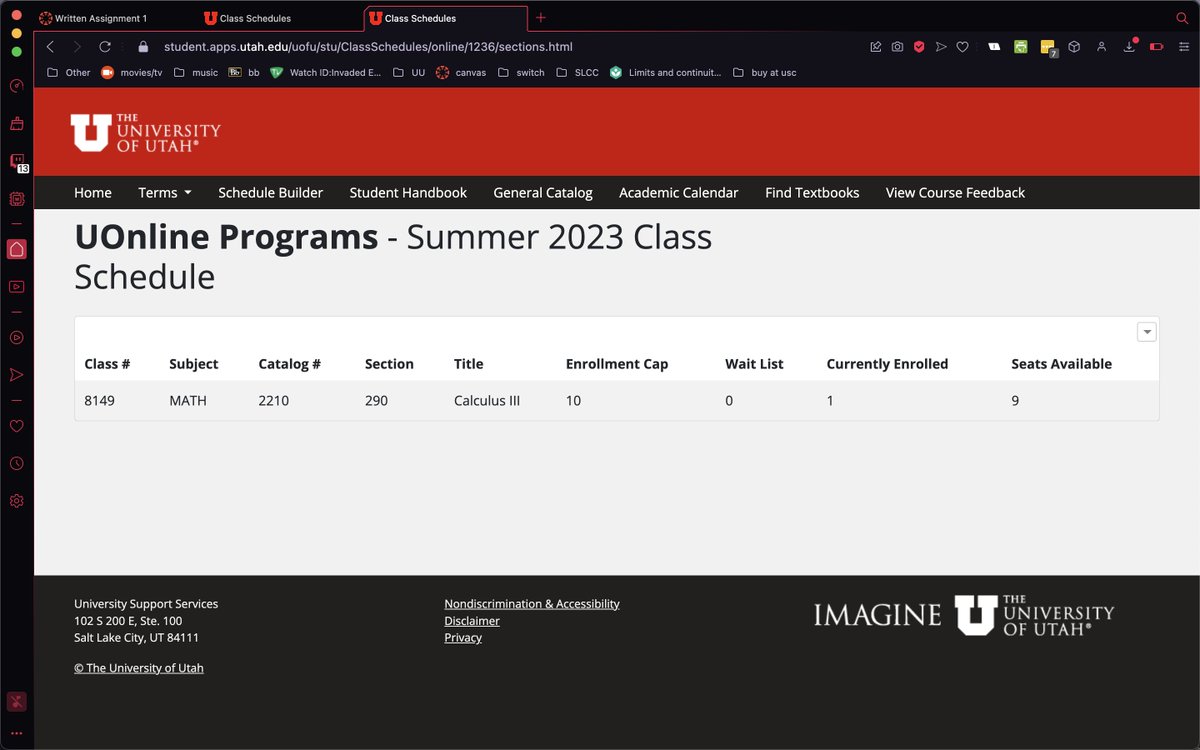Click the red ad blocker shield icon
The width and height of the screenshot is (1200, 750).
(x=919, y=47)
